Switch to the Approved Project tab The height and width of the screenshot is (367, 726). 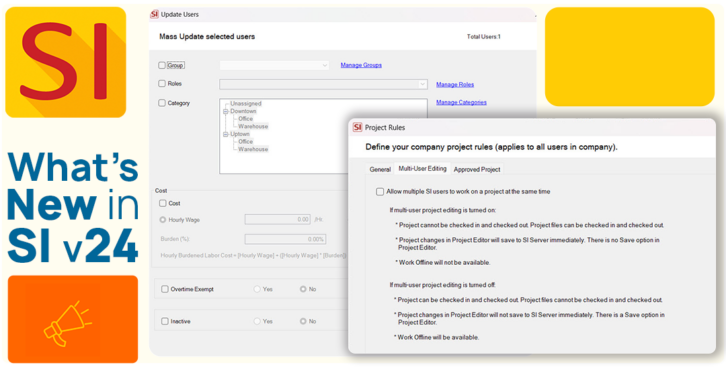click(477, 169)
